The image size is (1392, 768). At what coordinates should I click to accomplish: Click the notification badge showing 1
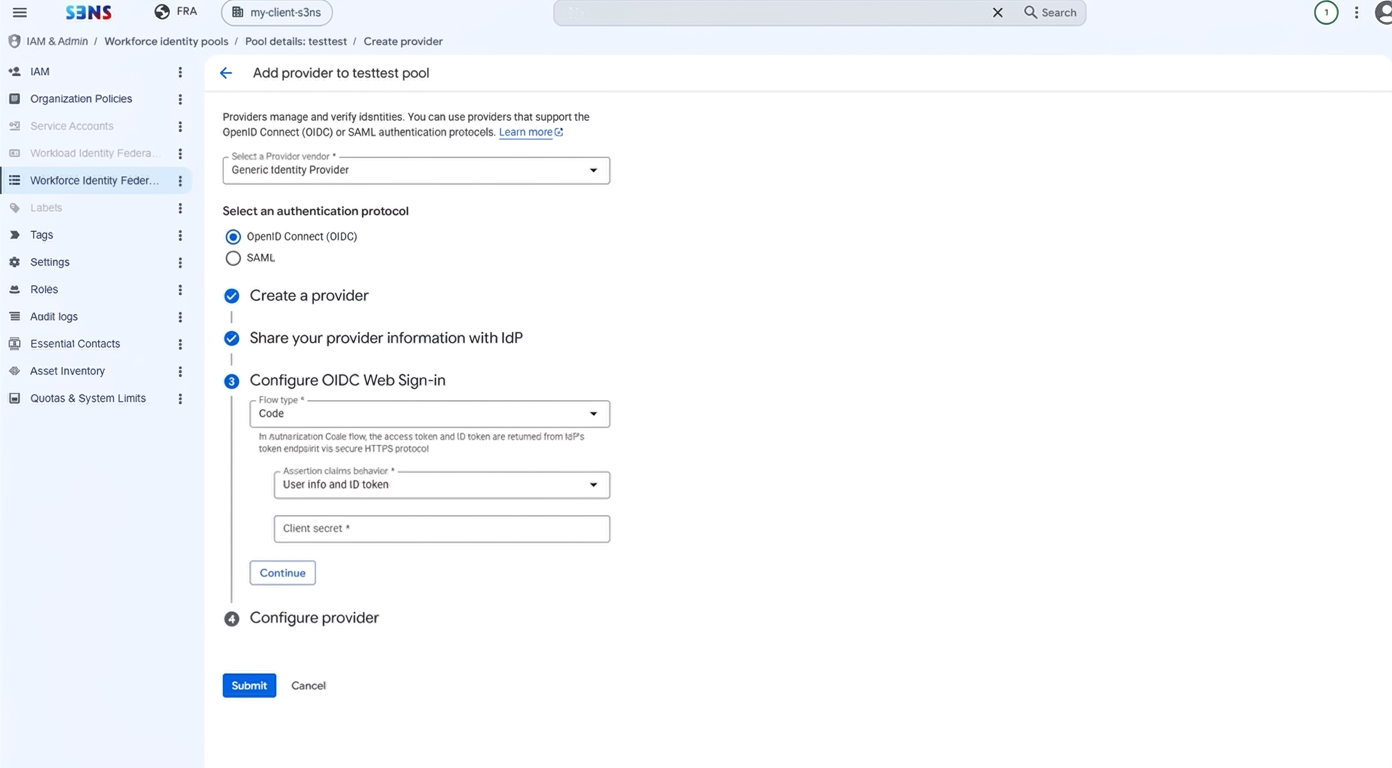[1326, 13]
